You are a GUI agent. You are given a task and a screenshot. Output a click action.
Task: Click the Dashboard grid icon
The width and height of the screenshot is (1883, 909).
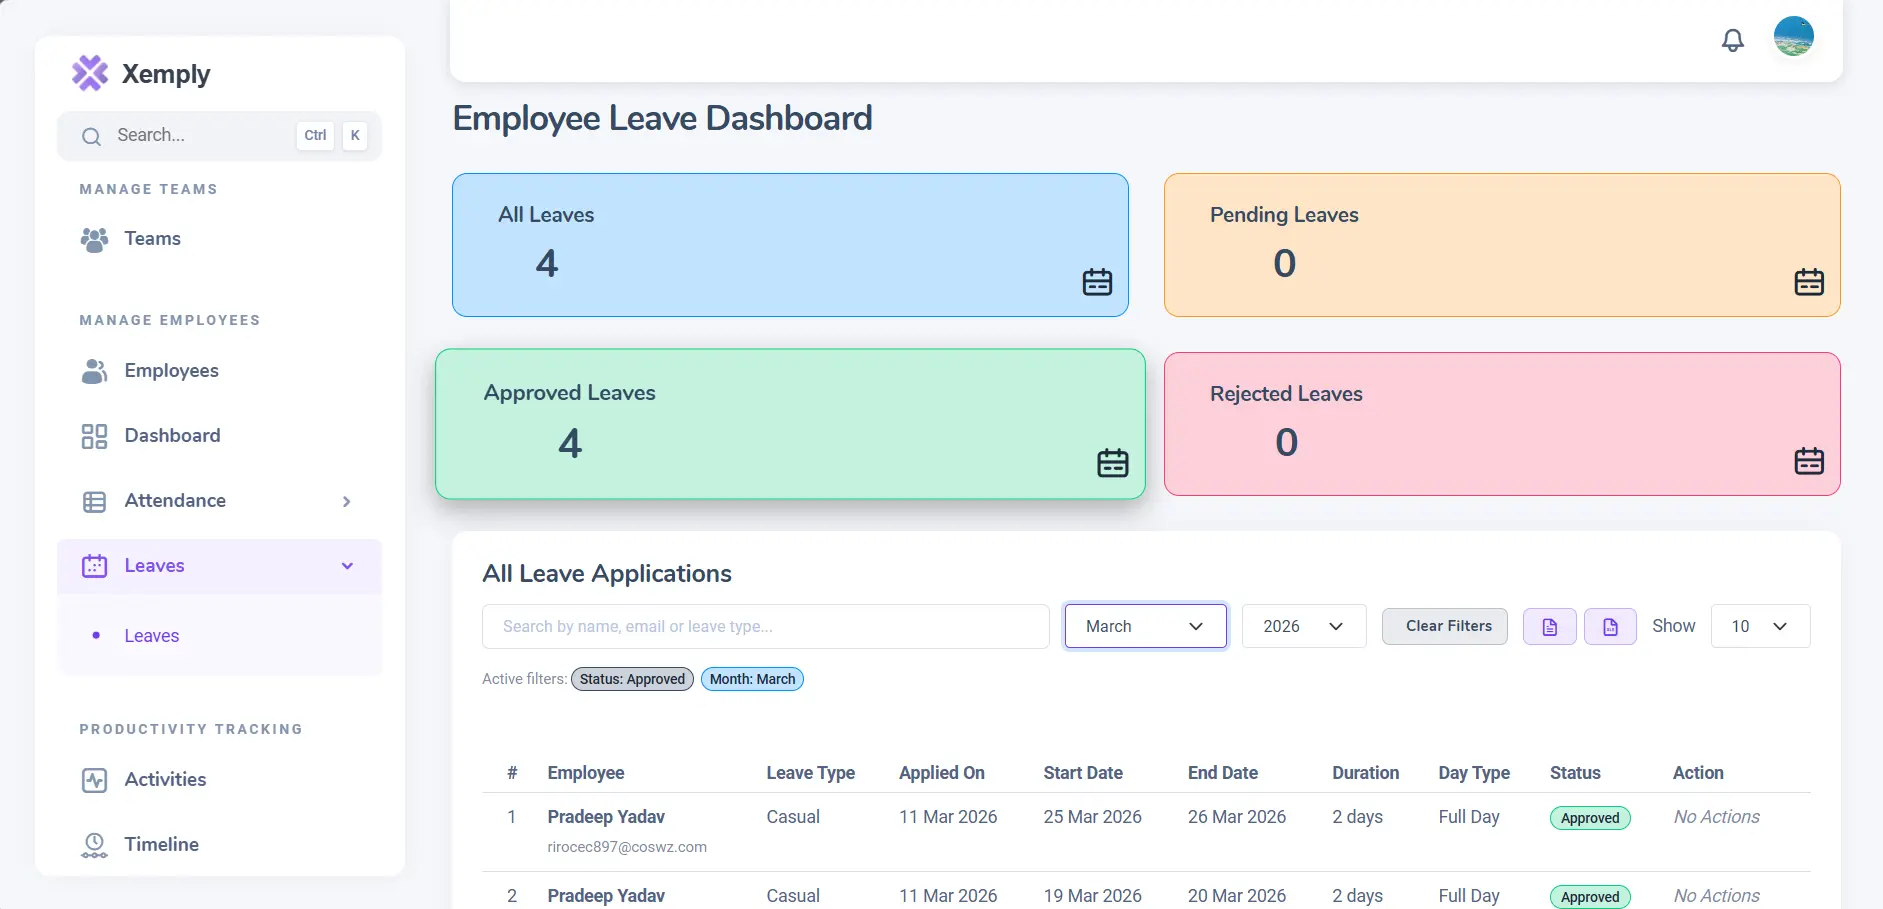pyautogui.click(x=94, y=436)
